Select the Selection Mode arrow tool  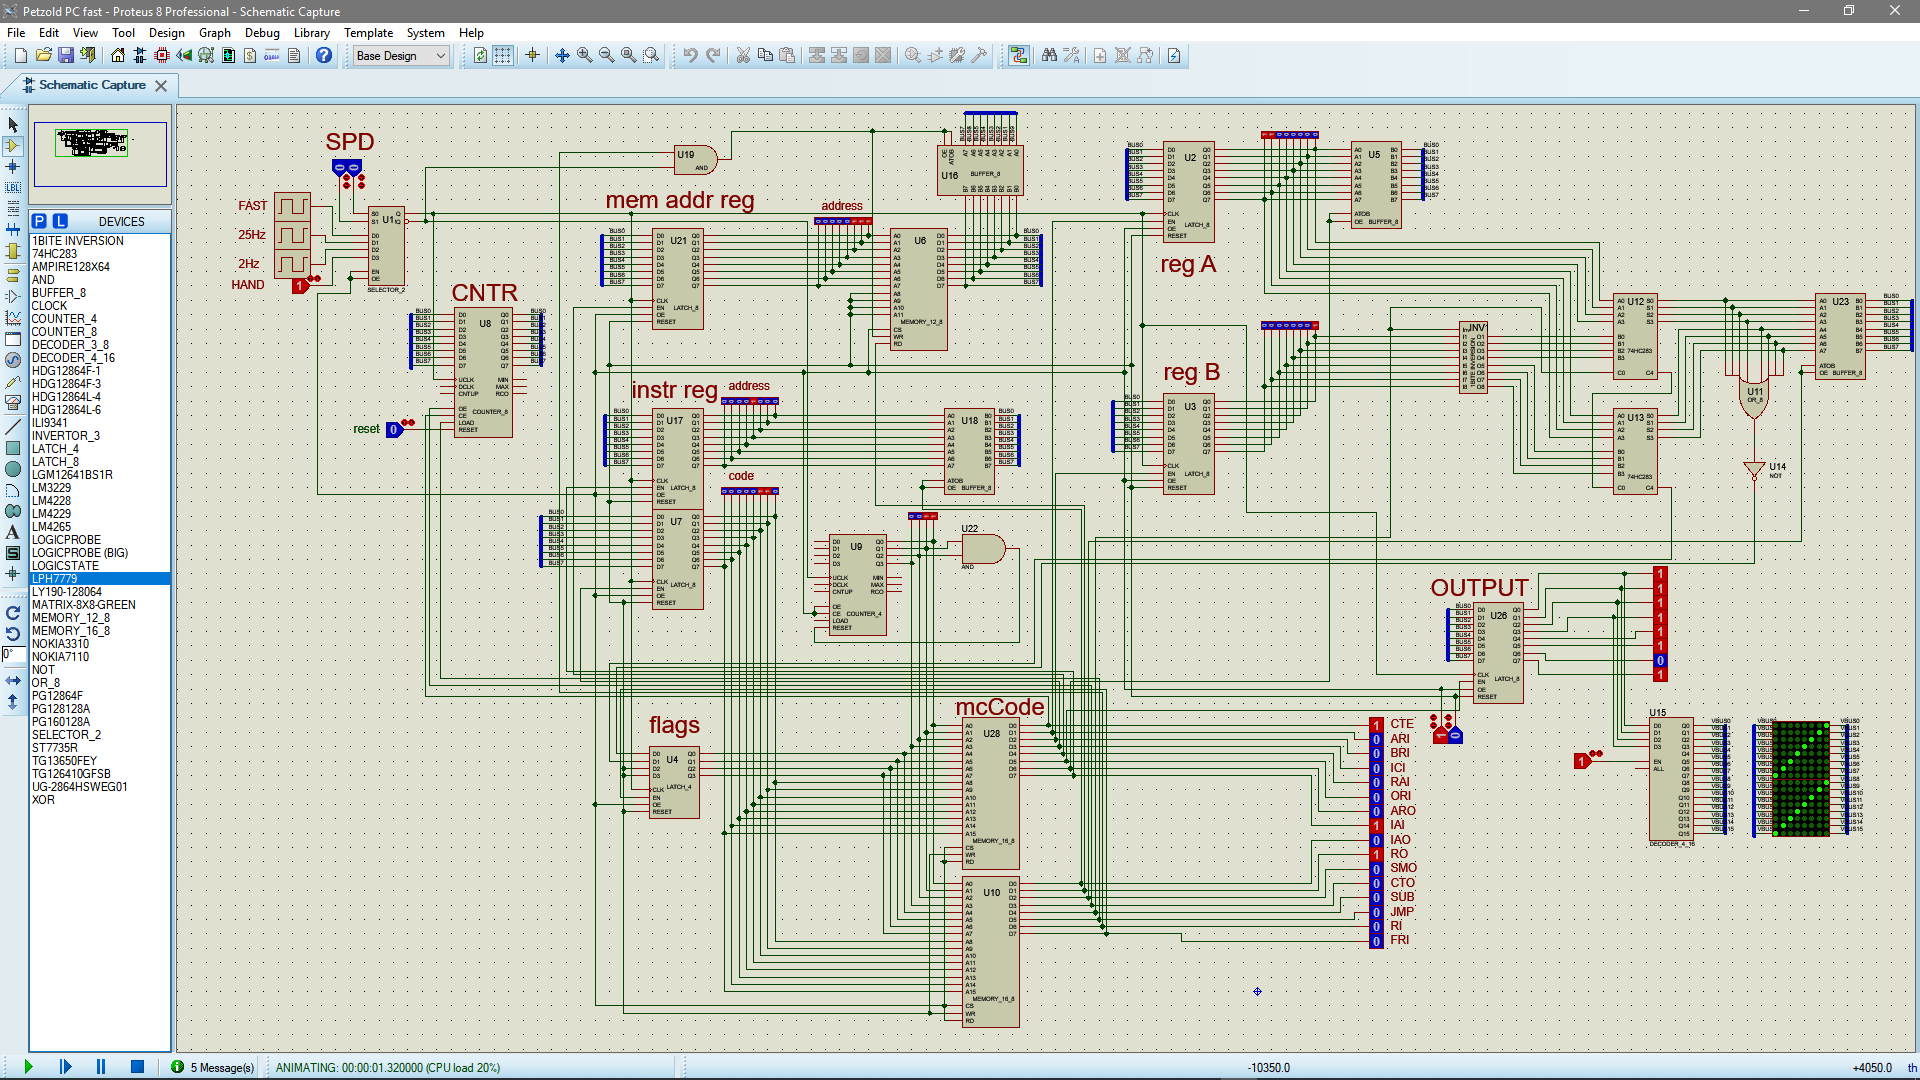tap(13, 125)
